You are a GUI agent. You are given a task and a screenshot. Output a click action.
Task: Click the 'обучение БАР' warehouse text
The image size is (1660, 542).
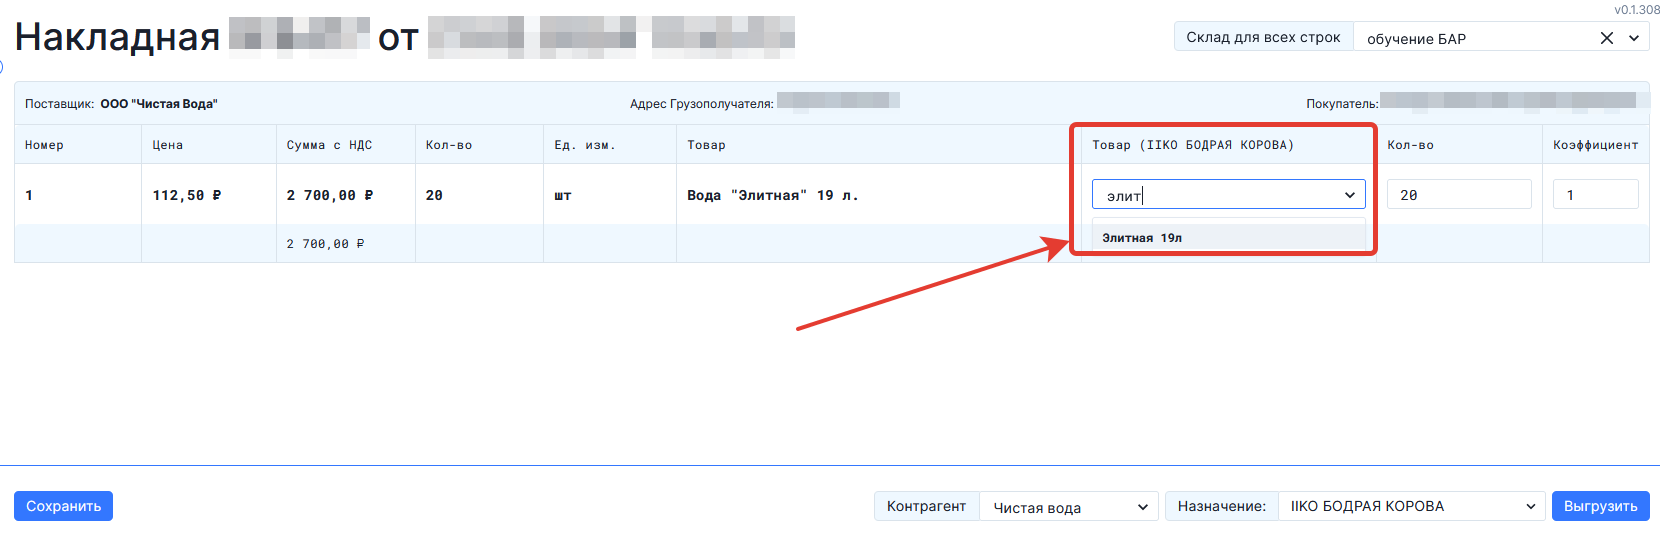pos(1416,39)
